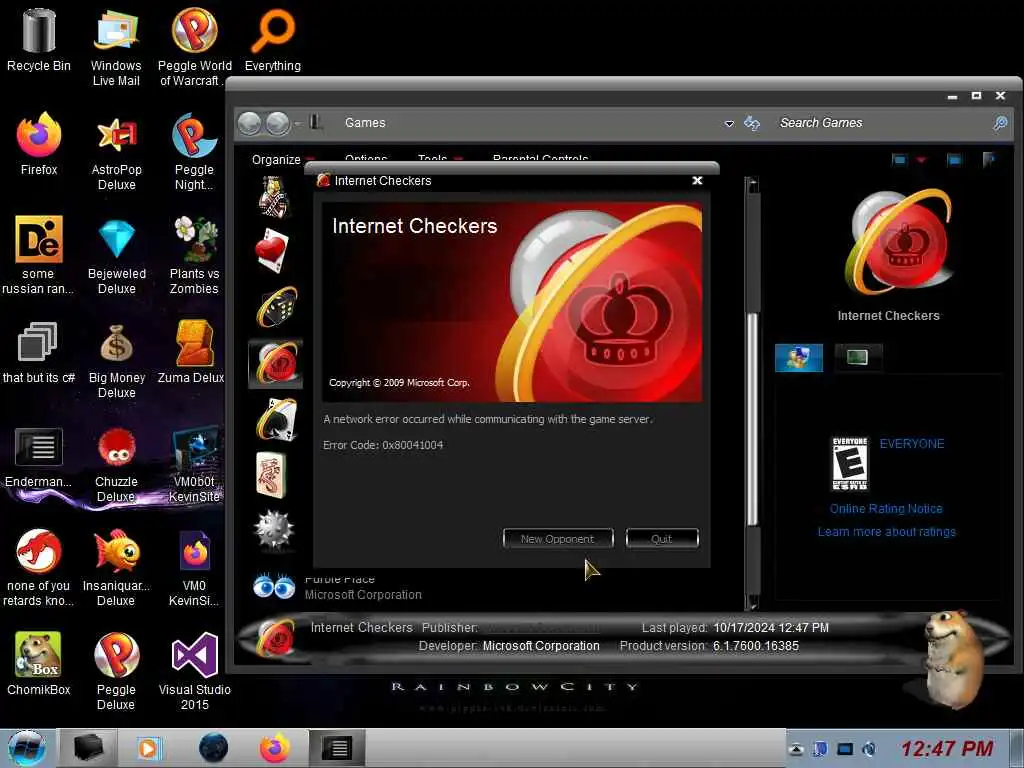Select Mahjong Titans icon in Games list
This screenshot has height=768, width=1024.
271,474
